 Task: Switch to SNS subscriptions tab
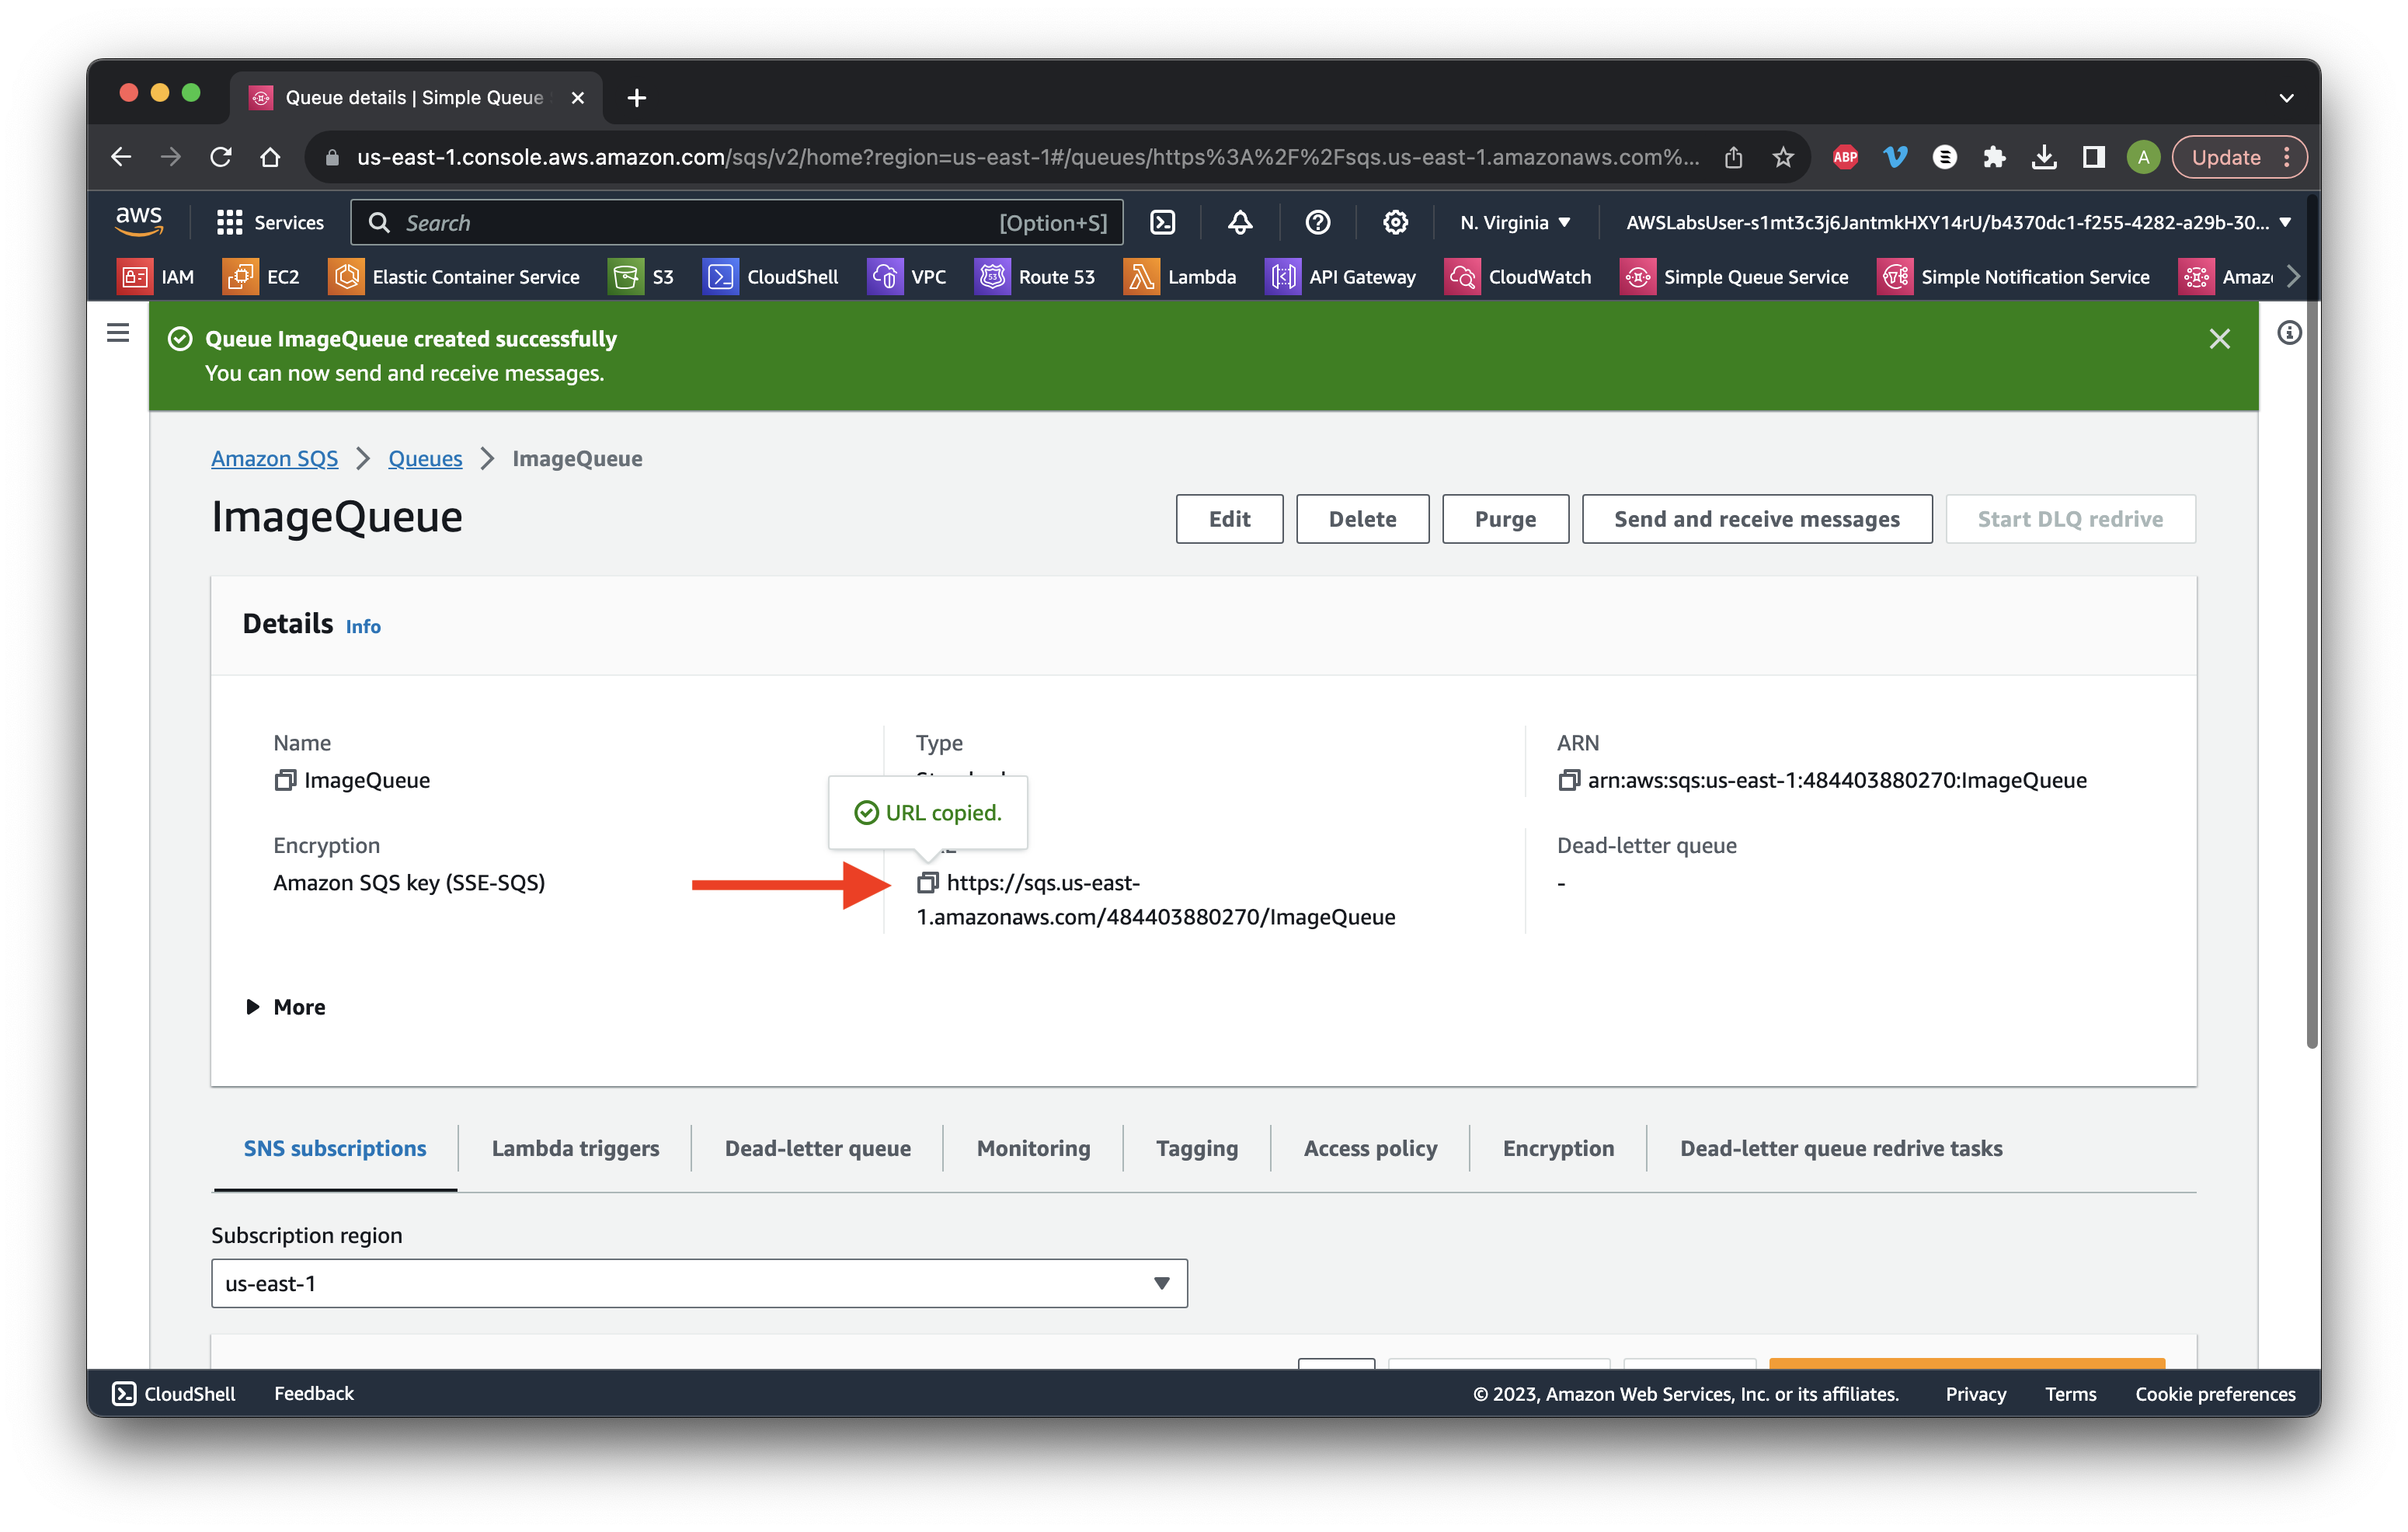click(x=335, y=1148)
